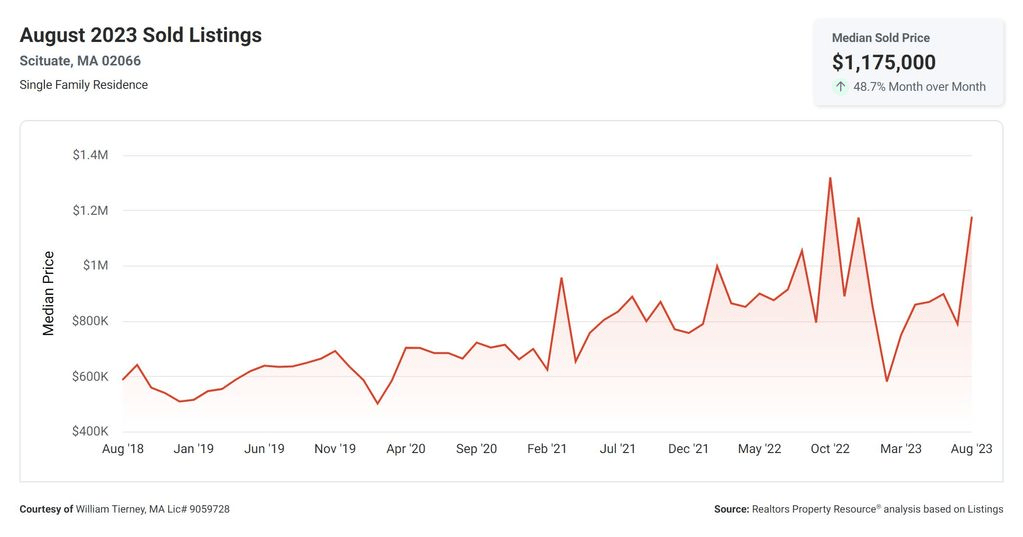Click the $1,175,000 price value
Image resolution: width=1023 pixels, height=537 pixels.
[x=883, y=62]
